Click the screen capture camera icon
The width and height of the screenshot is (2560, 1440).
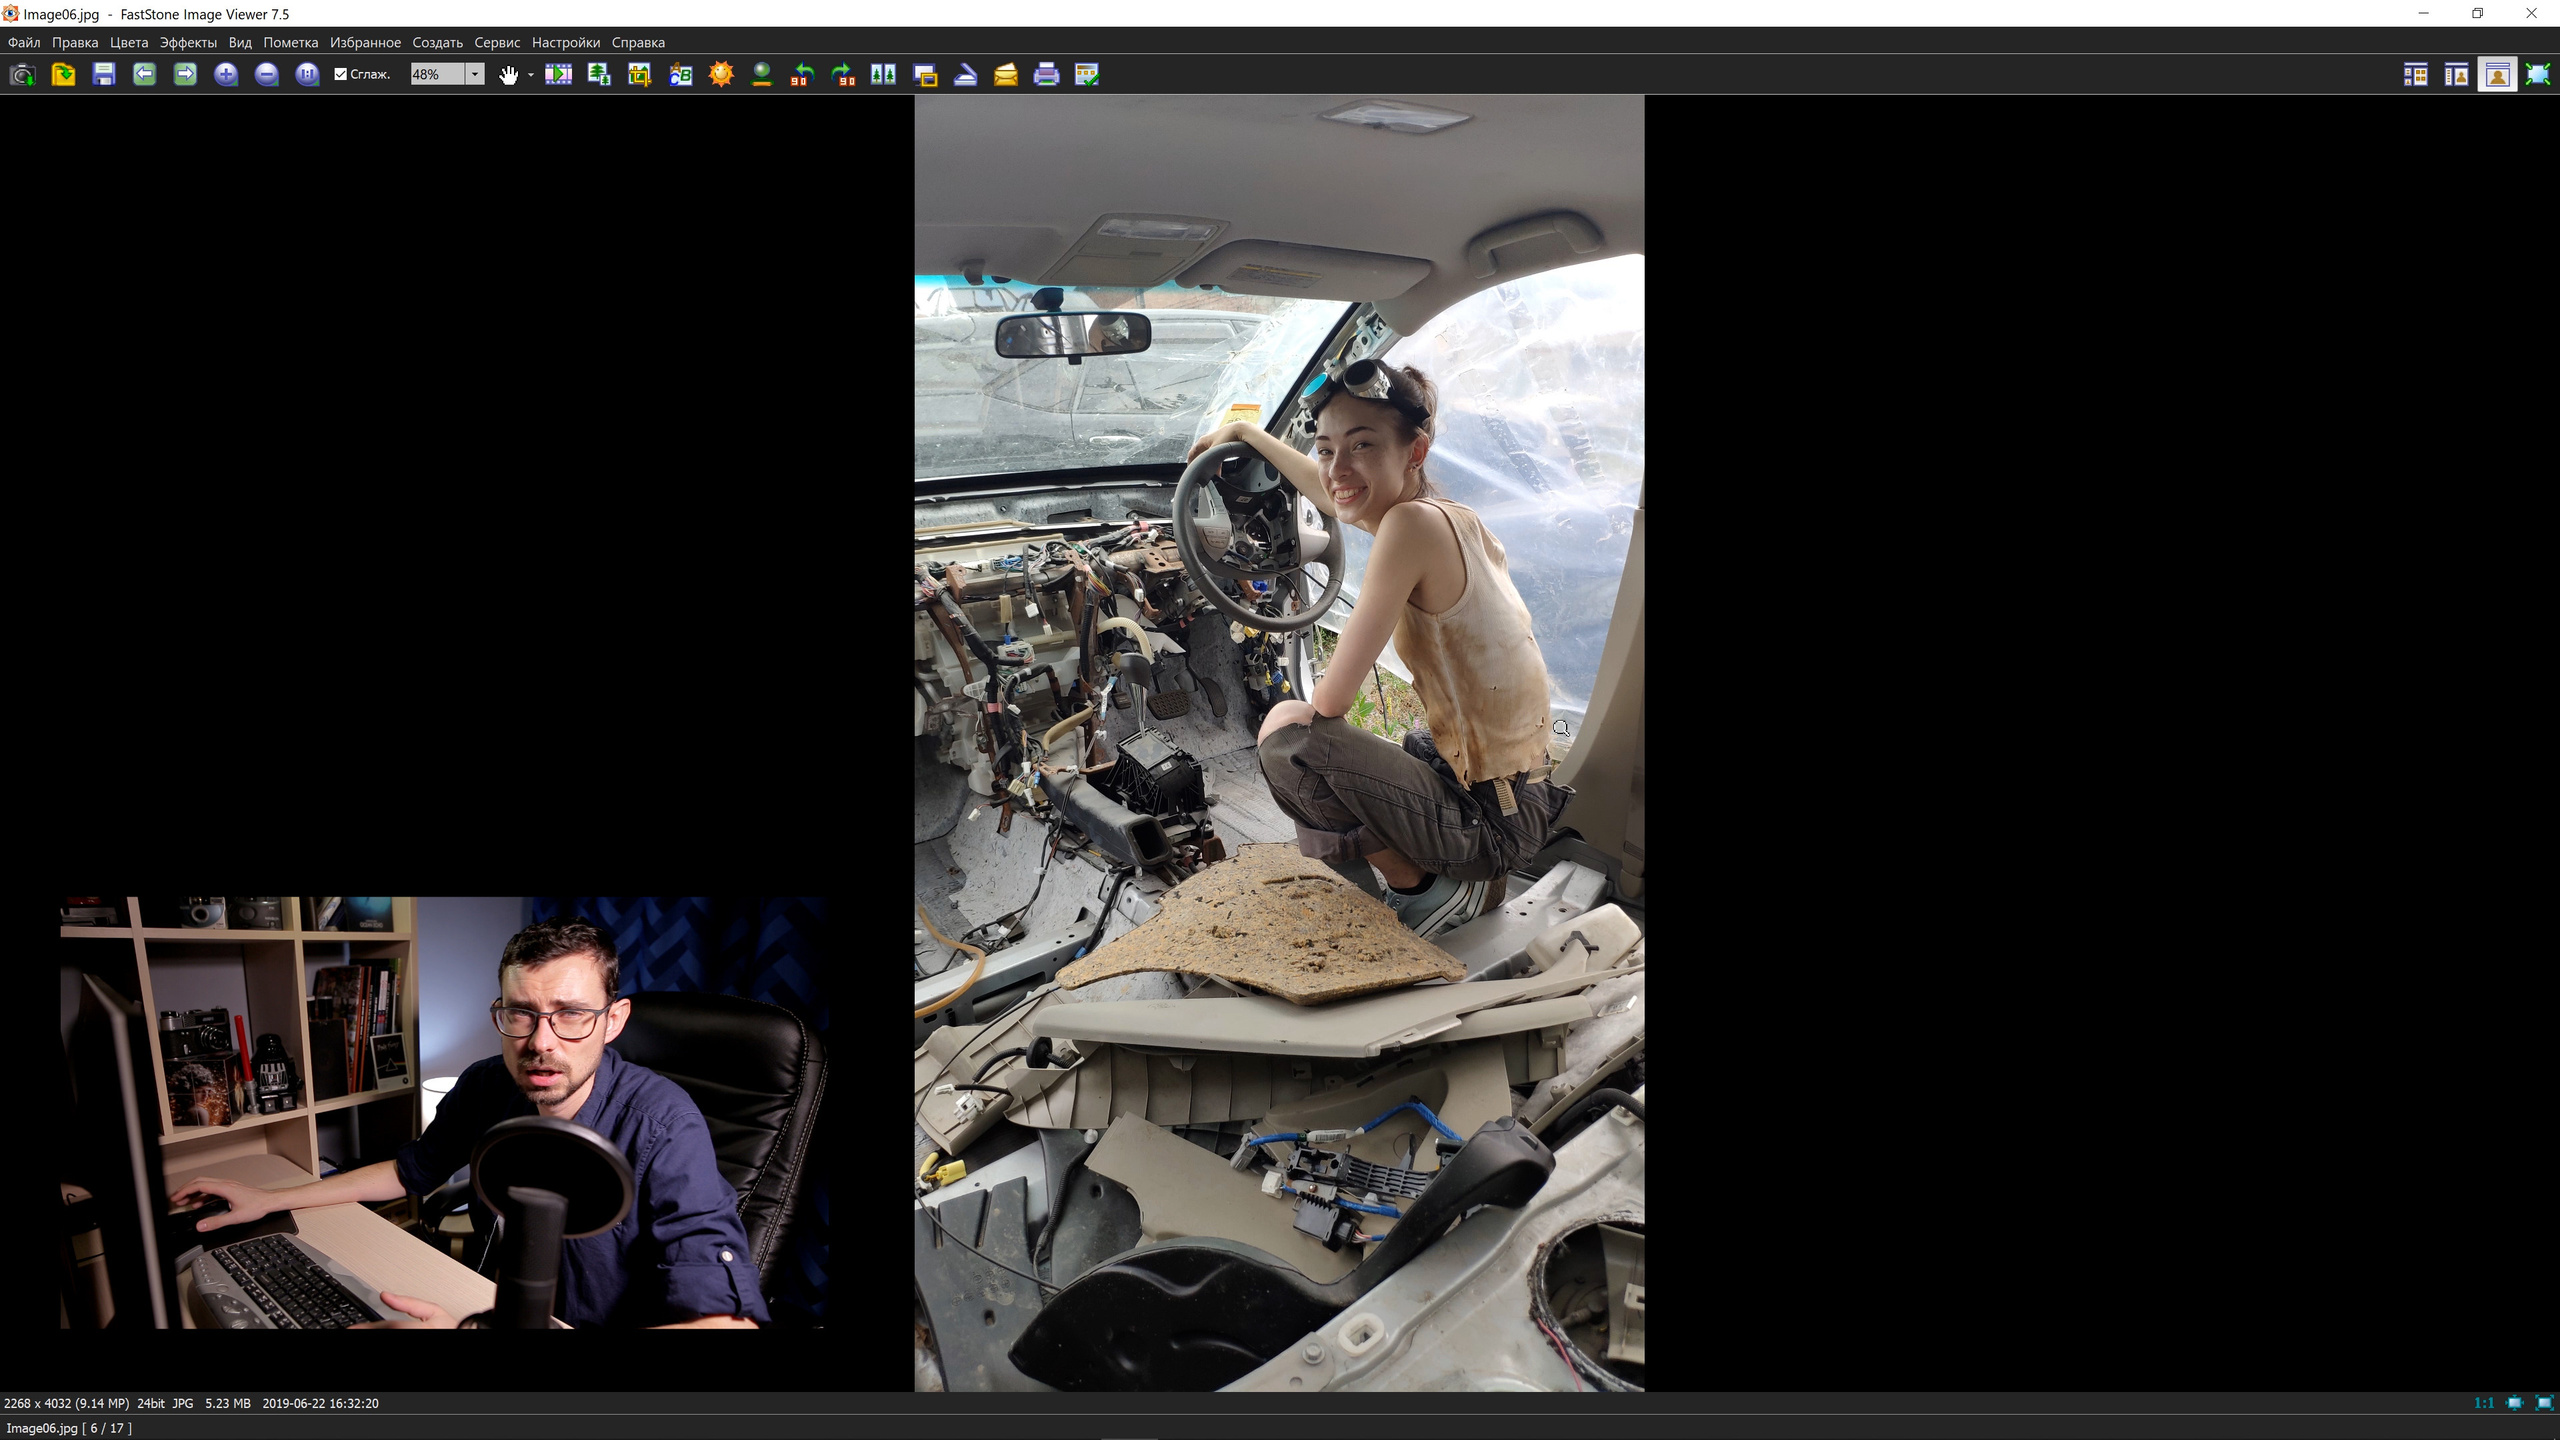(22, 75)
